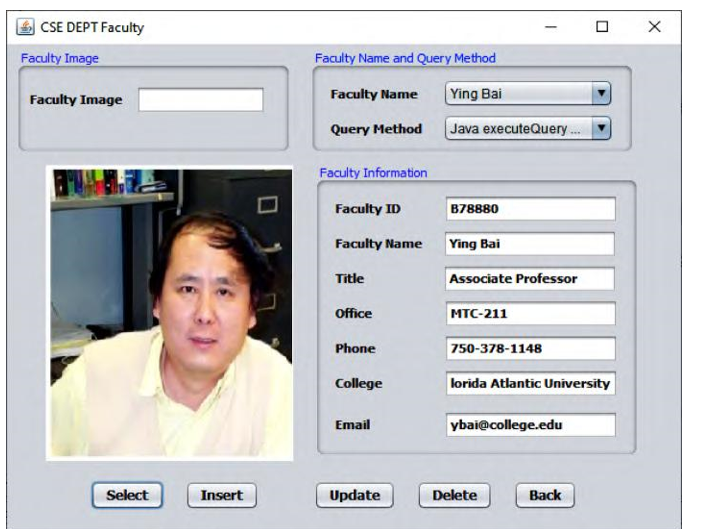The height and width of the screenshot is (529, 705).
Task: Click the "Phone" label
Action: coord(355,348)
